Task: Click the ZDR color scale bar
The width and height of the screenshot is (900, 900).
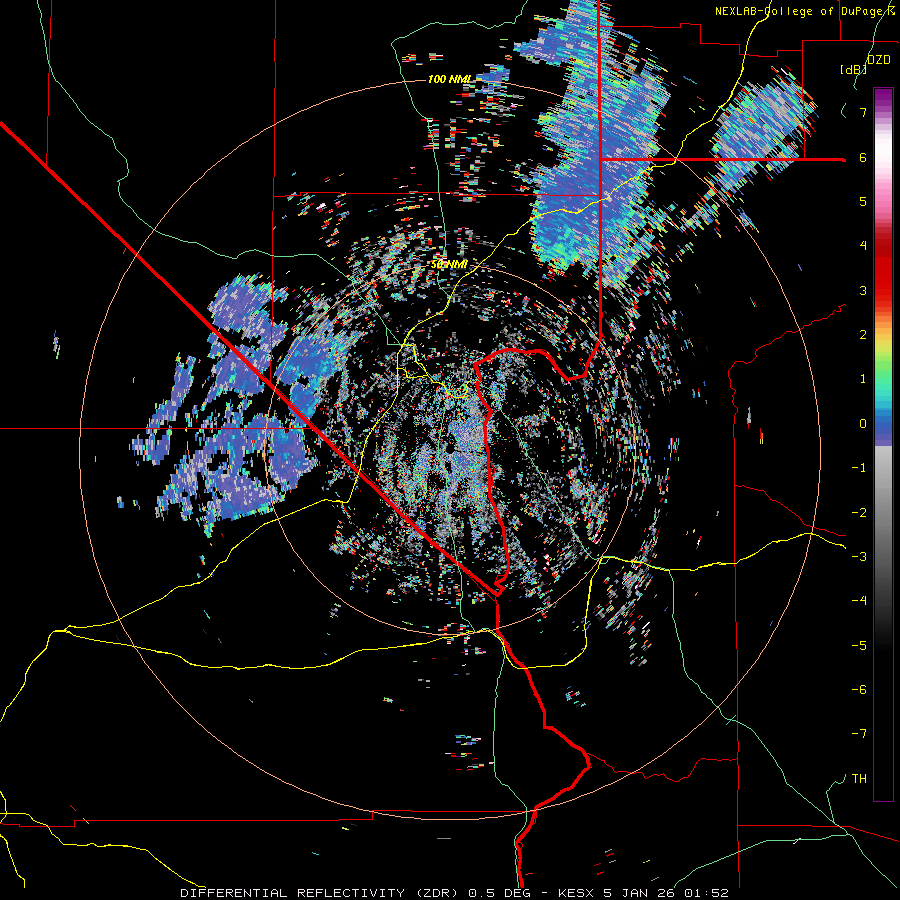Action: pyautogui.click(x=883, y=444)
